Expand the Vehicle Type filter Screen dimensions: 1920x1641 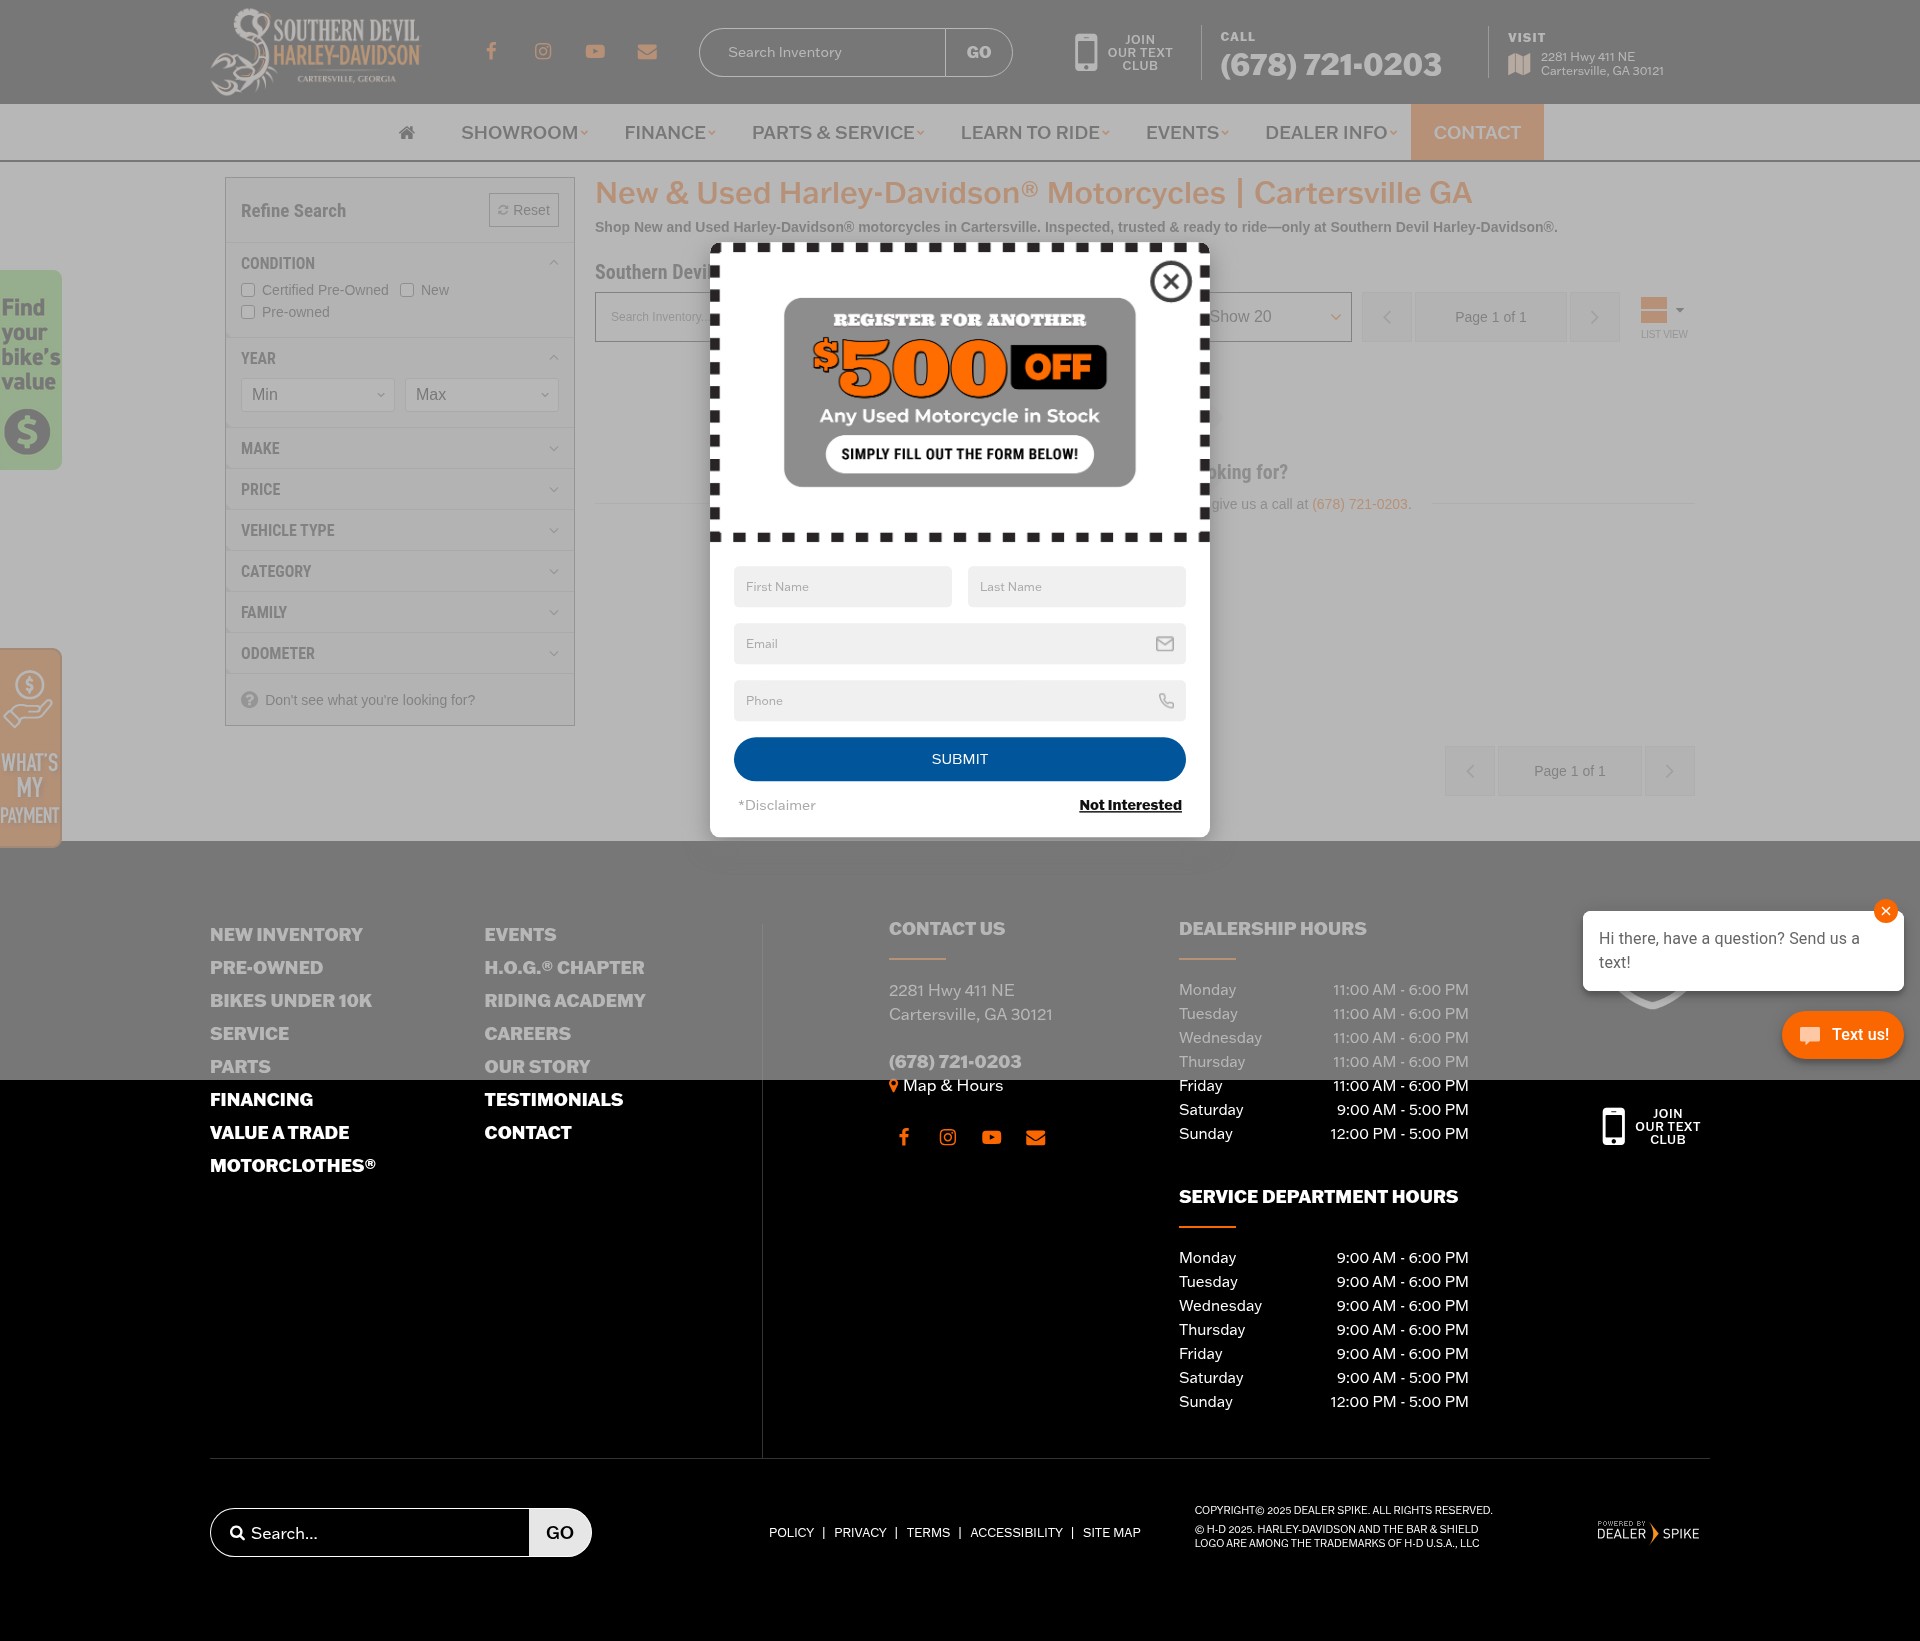point(400,531)
